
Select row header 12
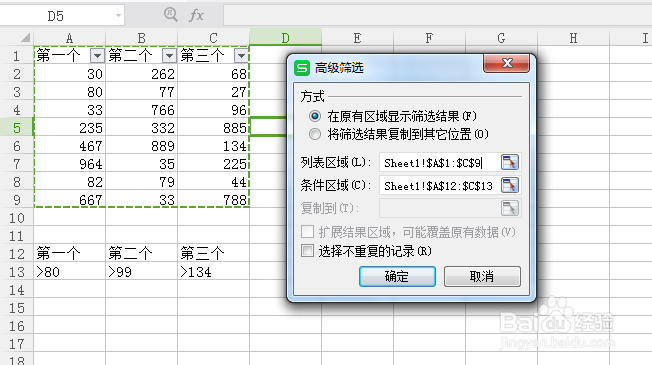click(17, 254)
